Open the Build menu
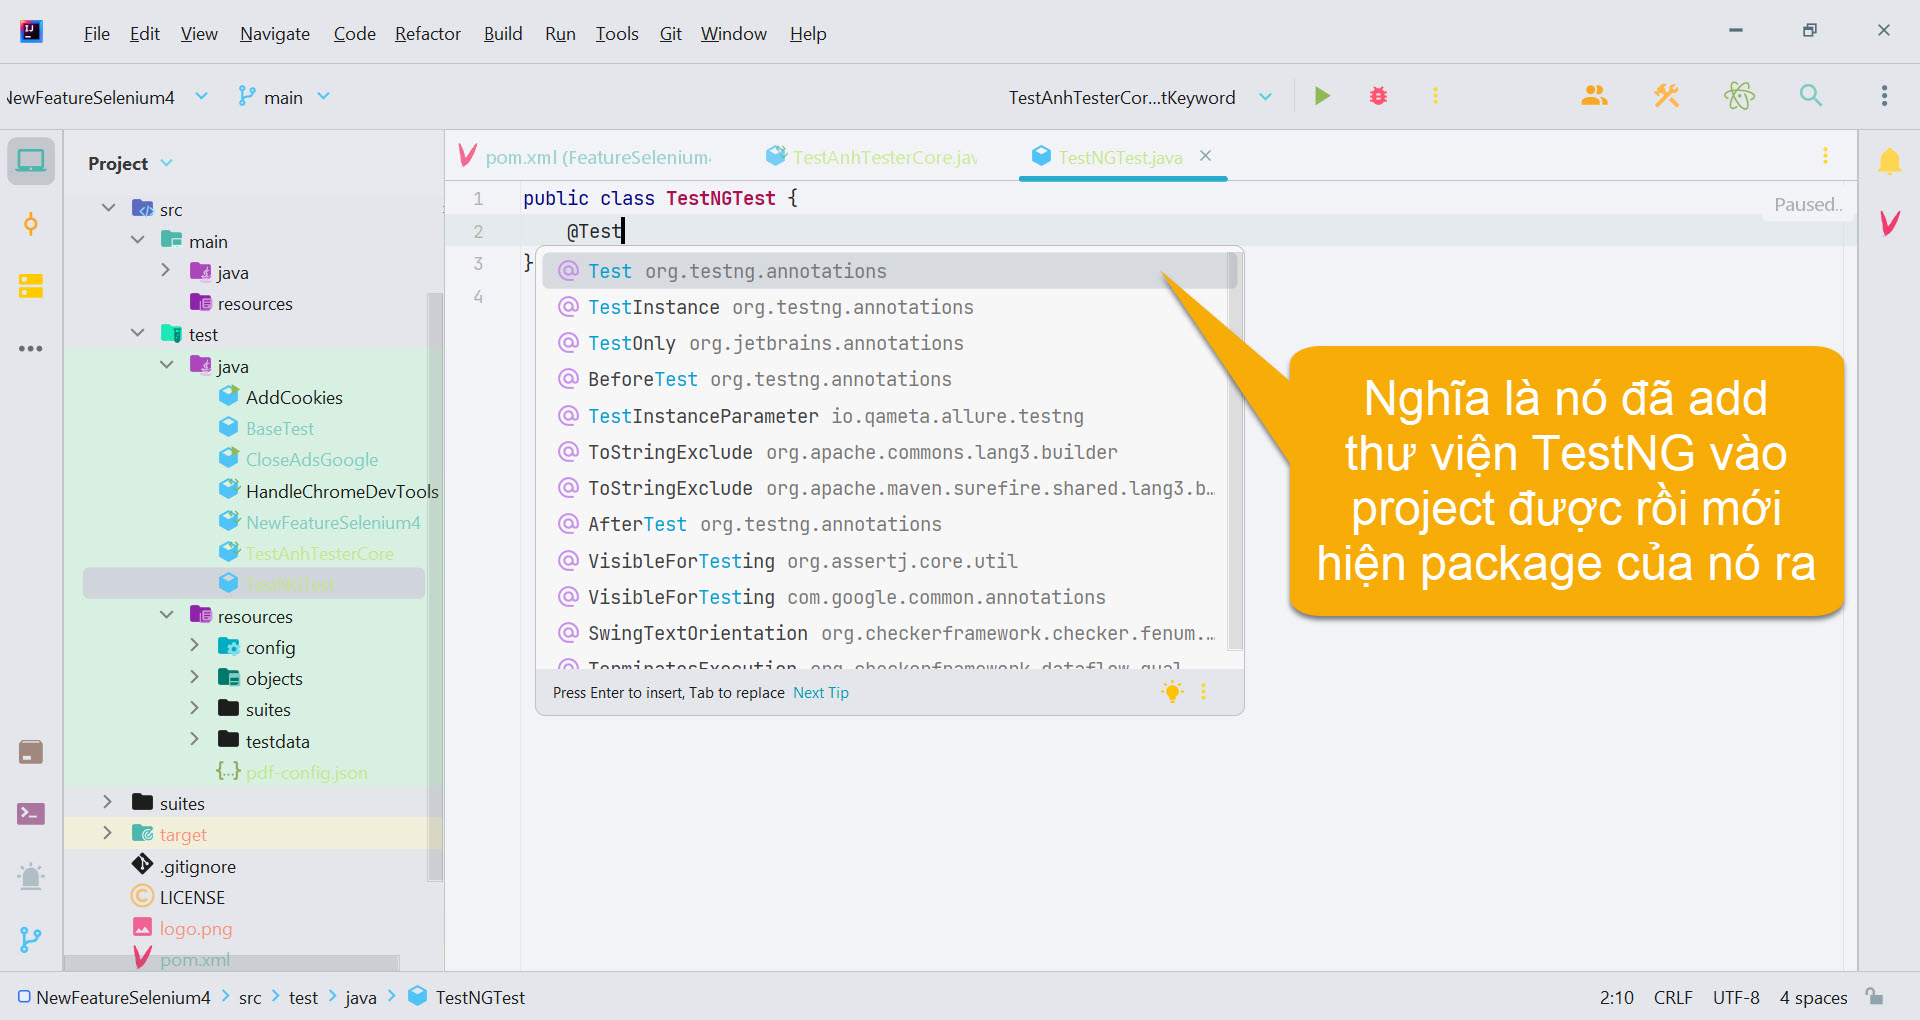This screenshot has width=1920, height=1020. 503,33
